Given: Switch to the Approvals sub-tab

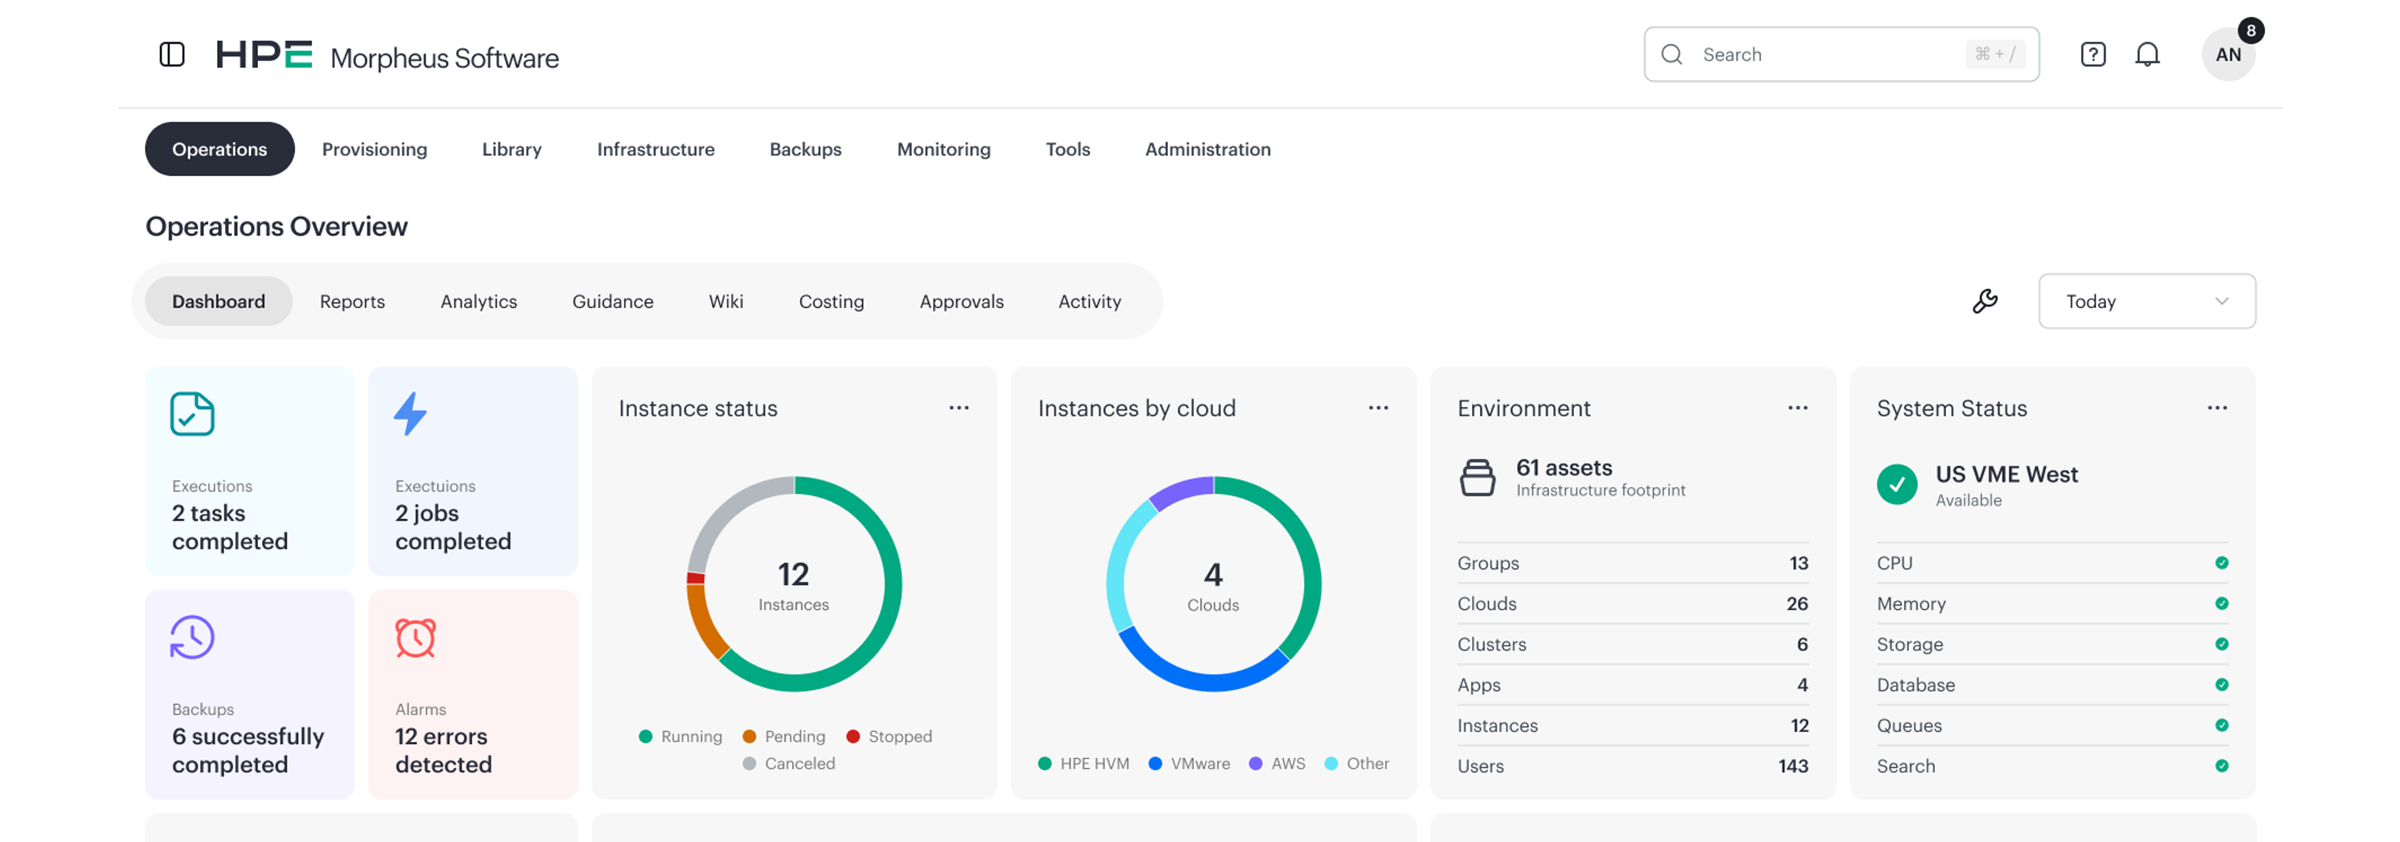Looking at the screenshot, I should click(961, 301).
